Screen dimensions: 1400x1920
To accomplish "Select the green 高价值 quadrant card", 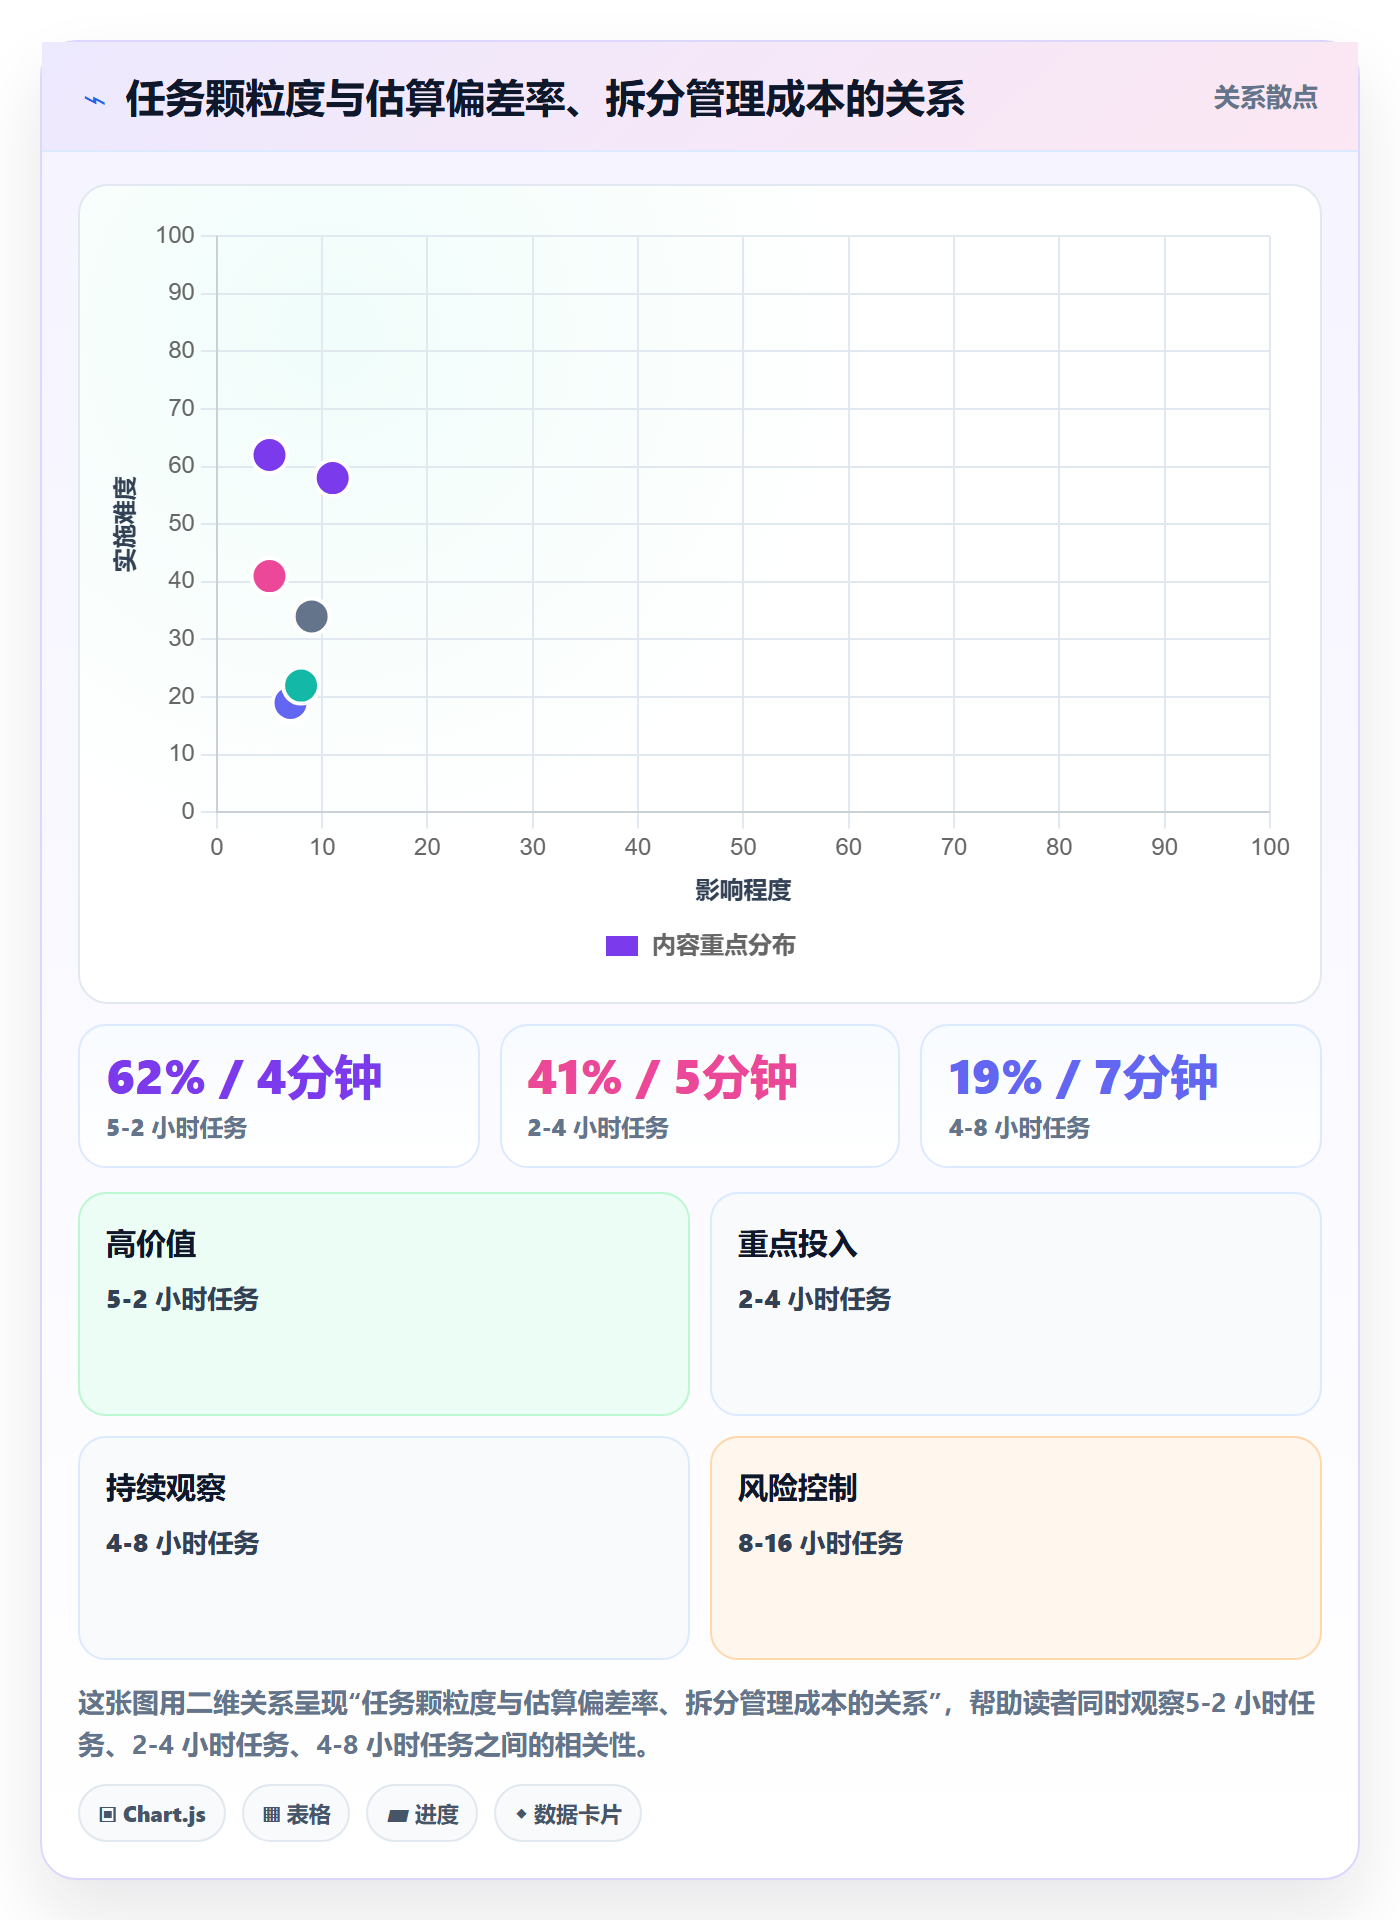I will pos(384,1304).
